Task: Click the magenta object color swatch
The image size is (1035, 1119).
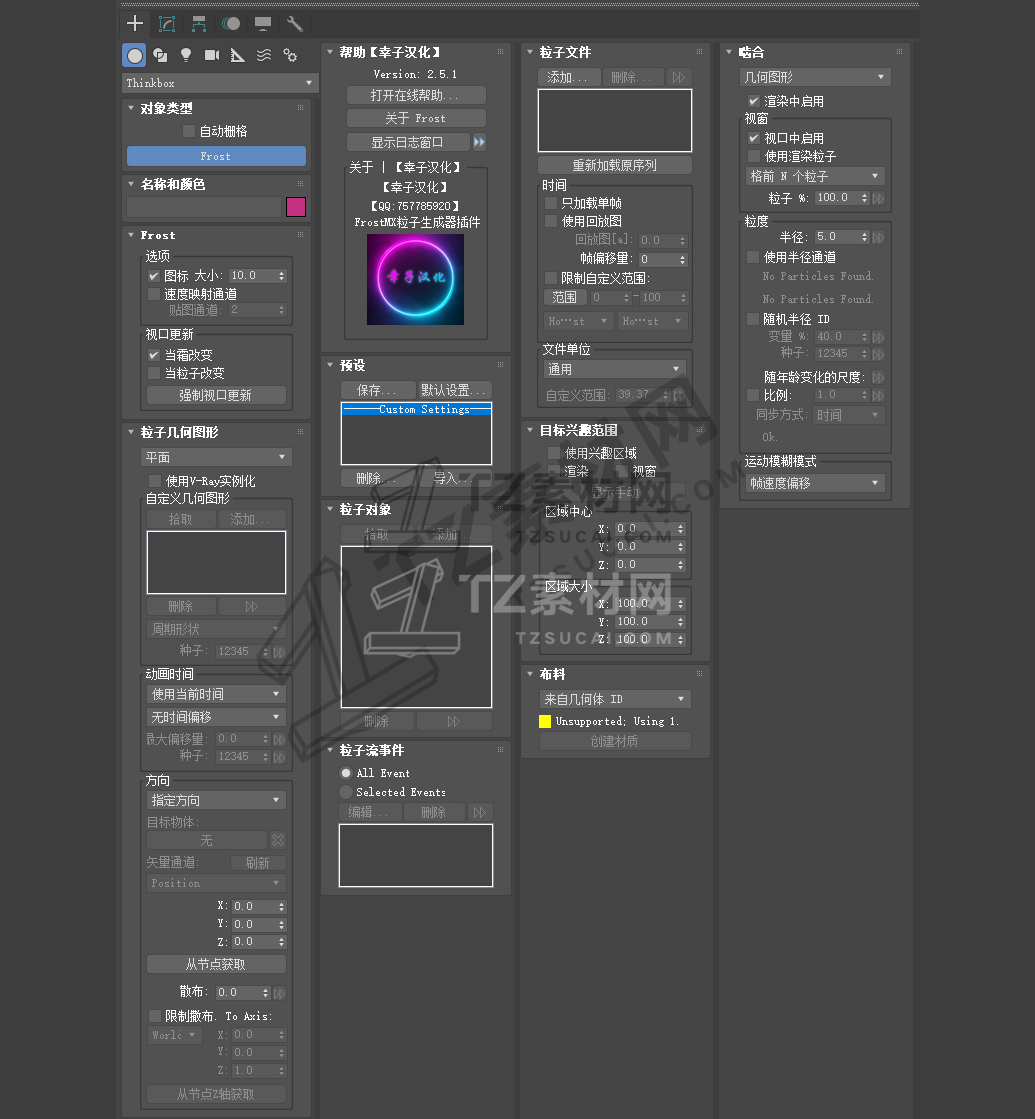Action: coord(296,207)
